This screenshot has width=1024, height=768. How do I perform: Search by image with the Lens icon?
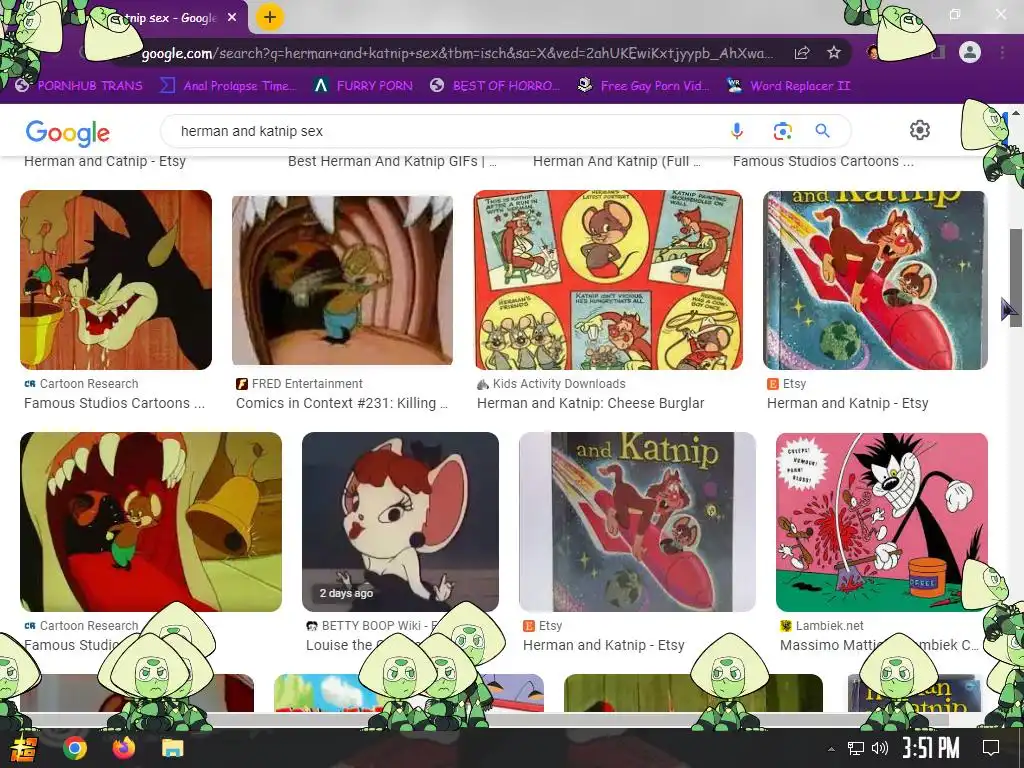[782, 131]
